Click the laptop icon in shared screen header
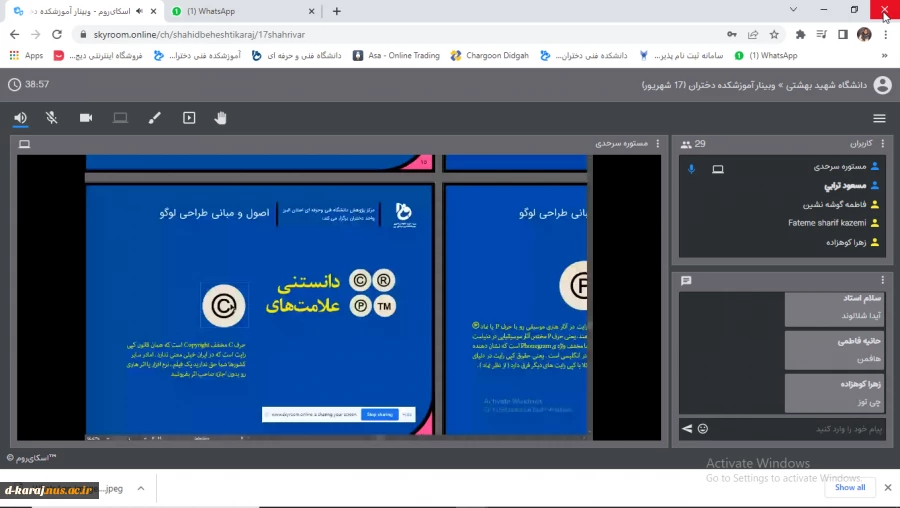This screenshot has height=508, width=900. 24,144
